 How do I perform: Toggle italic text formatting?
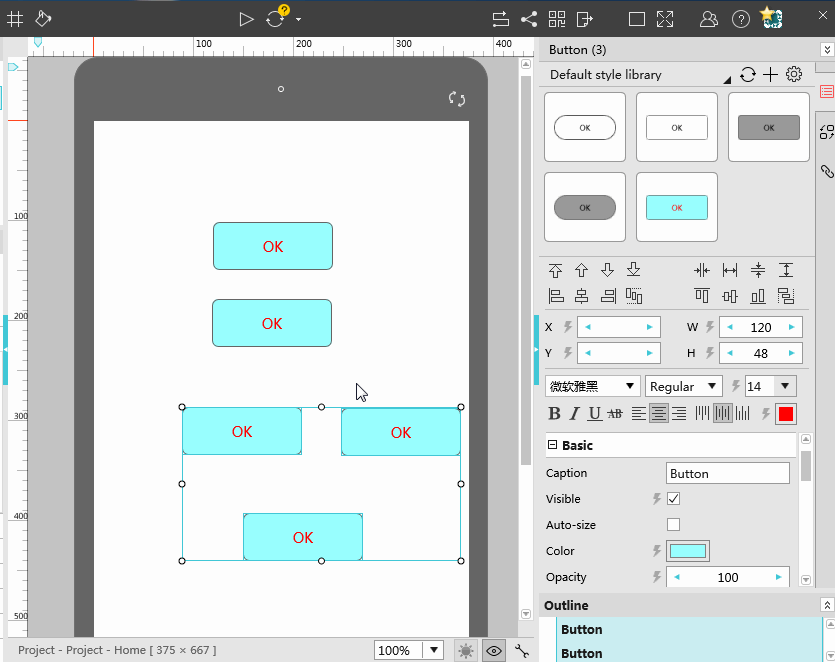pos(574,414)
